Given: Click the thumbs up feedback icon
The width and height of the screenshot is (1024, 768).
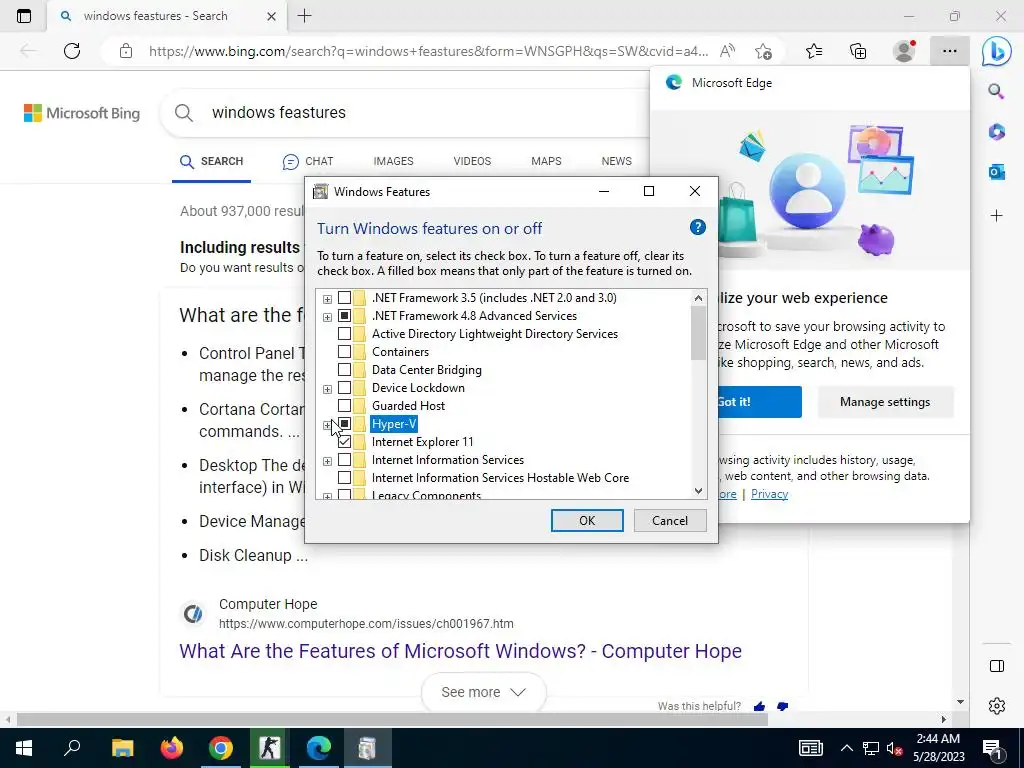Looking at the screenshot, I should click(x=759, y=706).
